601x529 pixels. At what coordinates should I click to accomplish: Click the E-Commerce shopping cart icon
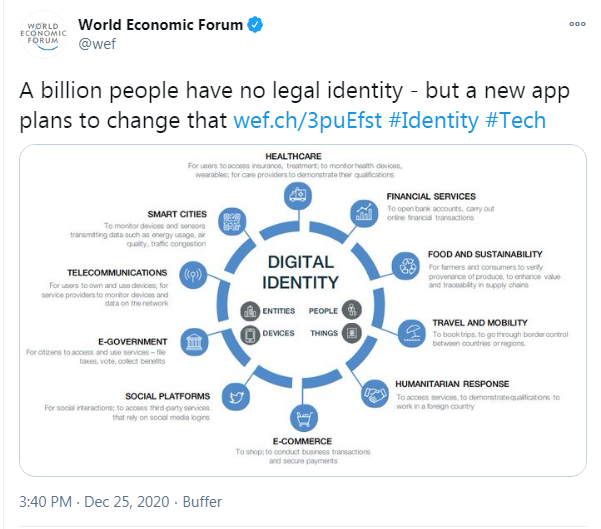pyautogui.click(x=304, y=418)
